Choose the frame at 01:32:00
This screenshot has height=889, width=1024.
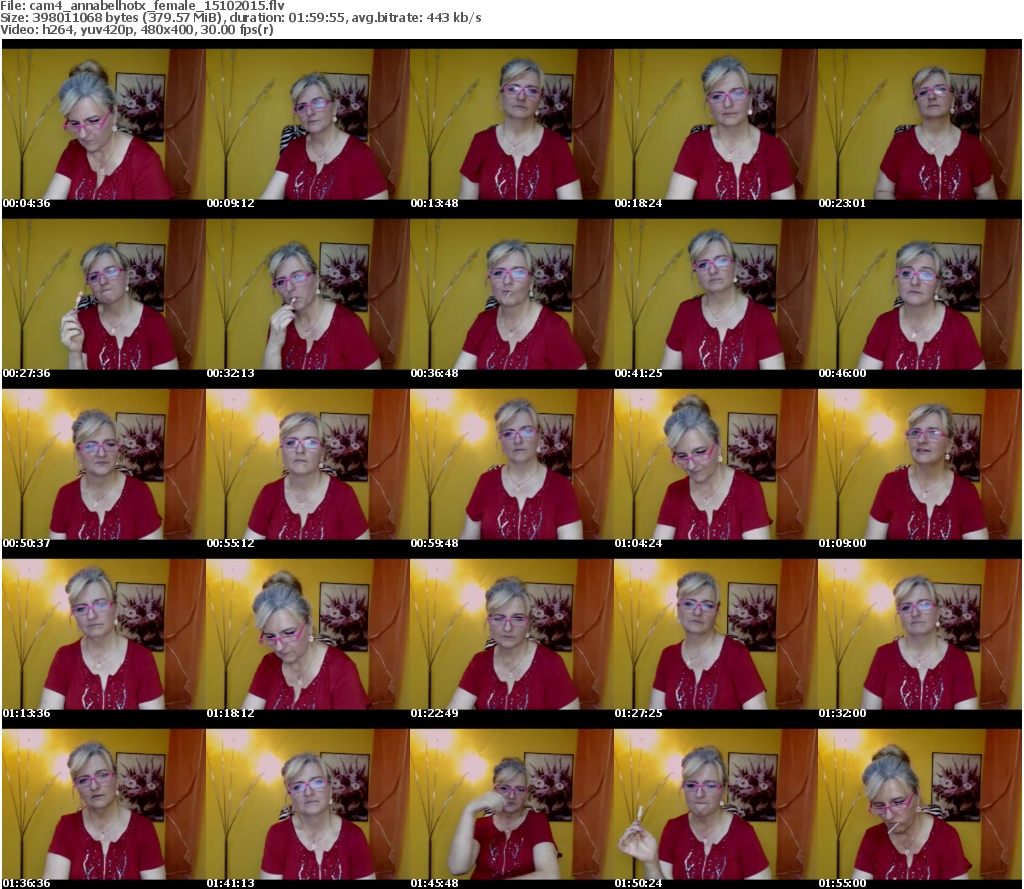(x=920, y=634)
